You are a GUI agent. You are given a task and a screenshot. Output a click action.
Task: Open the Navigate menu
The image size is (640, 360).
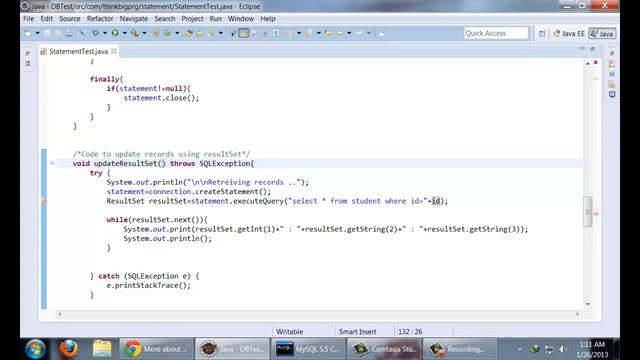(x=134, y=19)
